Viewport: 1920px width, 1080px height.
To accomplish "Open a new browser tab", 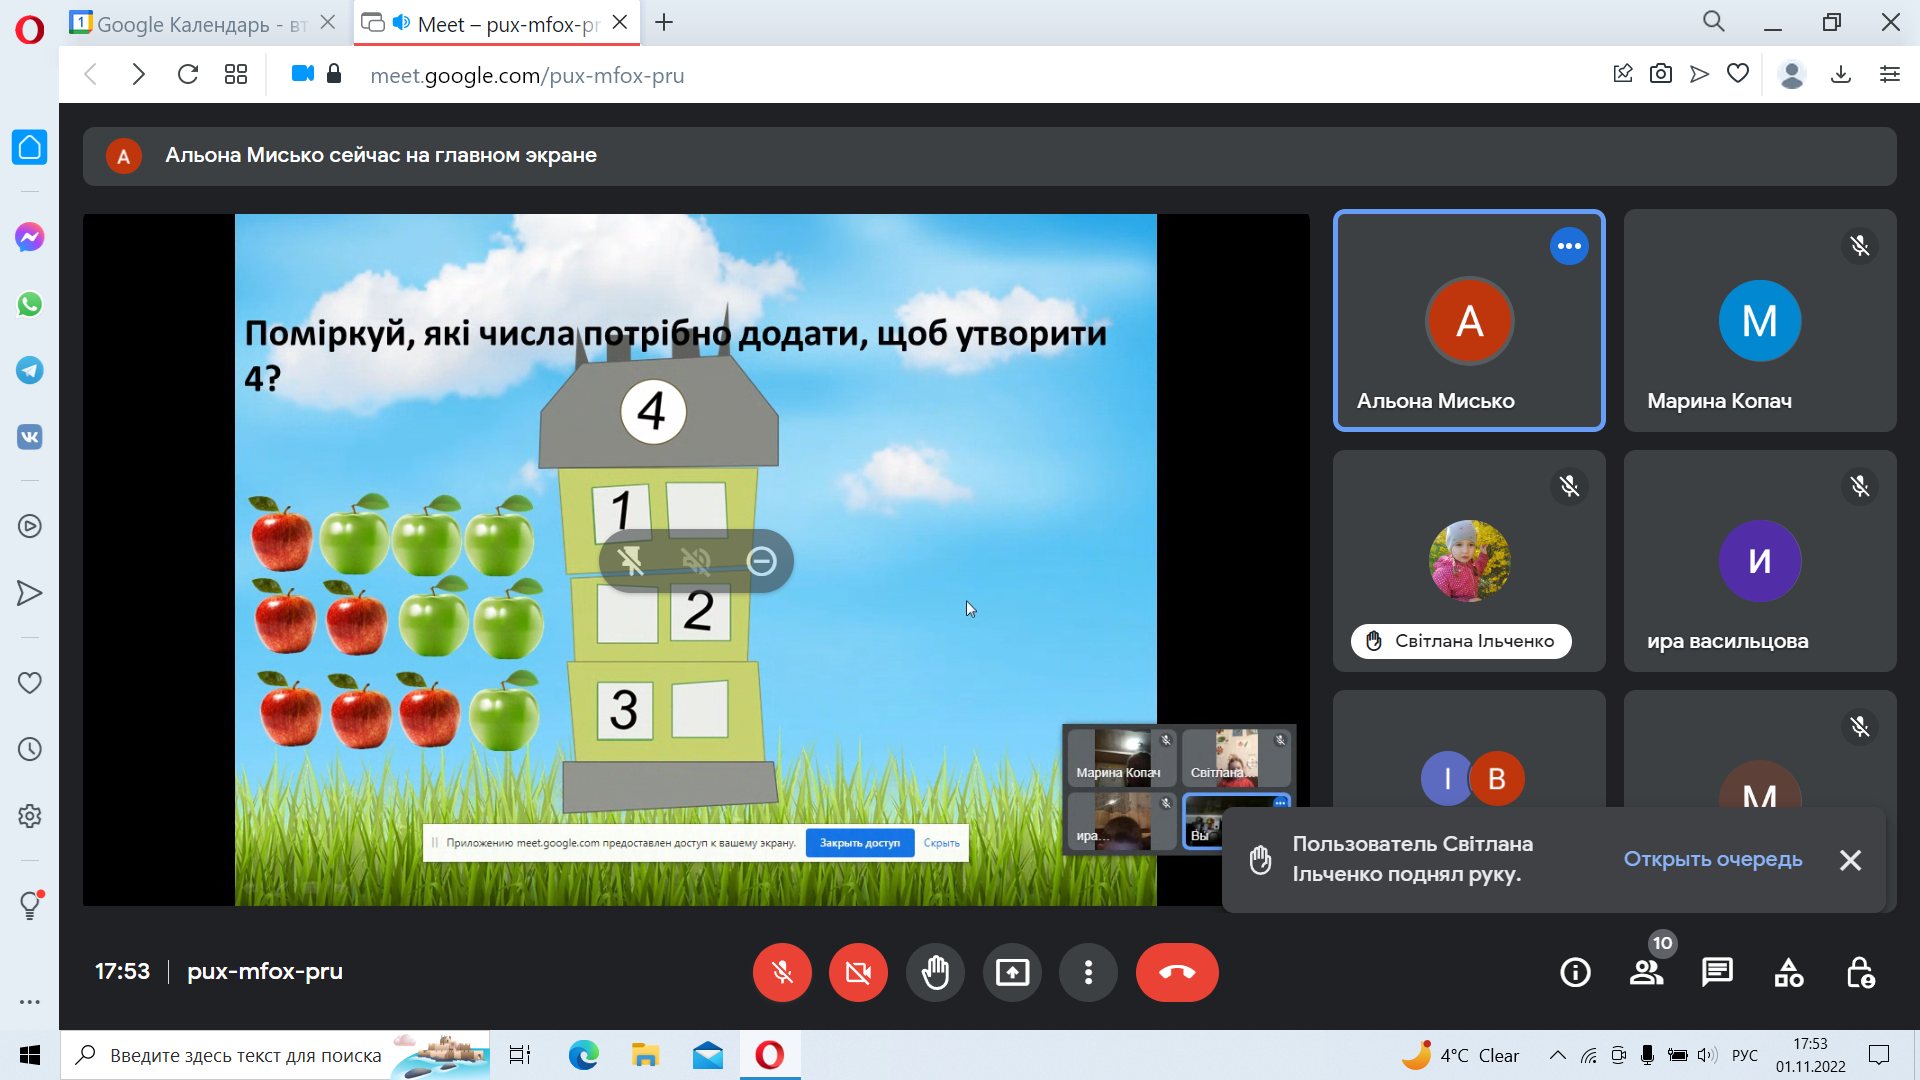I will click(663, 23).
